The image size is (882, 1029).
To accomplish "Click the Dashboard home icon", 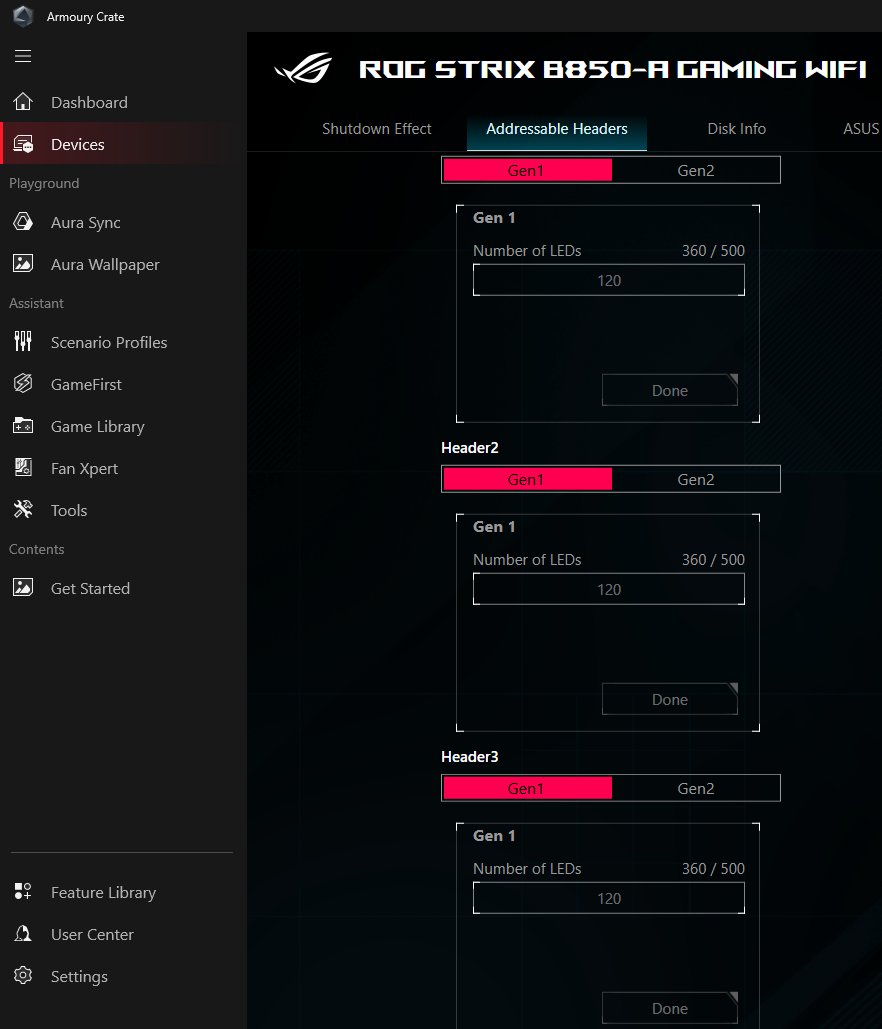I will (23, 102).
